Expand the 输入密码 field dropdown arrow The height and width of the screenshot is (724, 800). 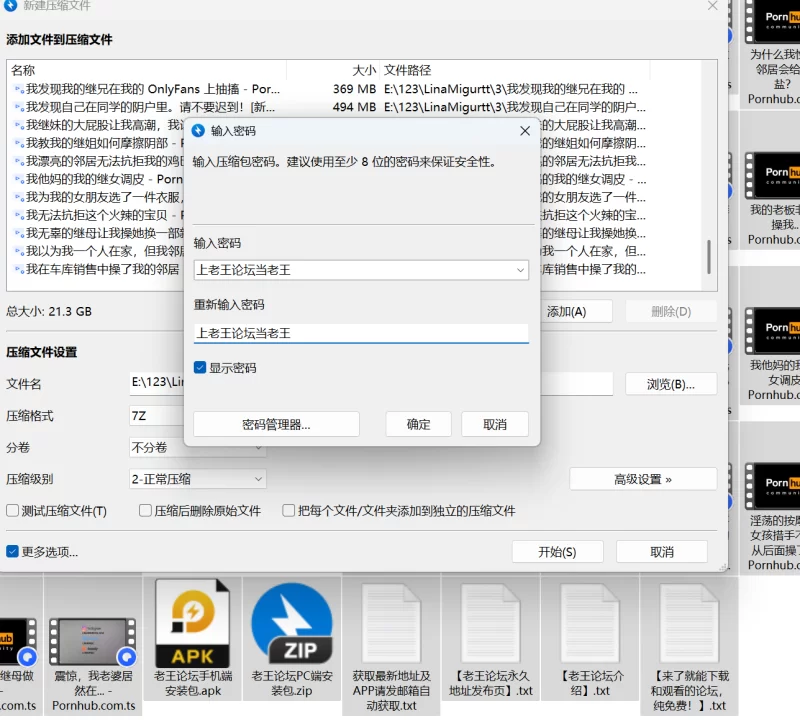[x=520, y=270]
